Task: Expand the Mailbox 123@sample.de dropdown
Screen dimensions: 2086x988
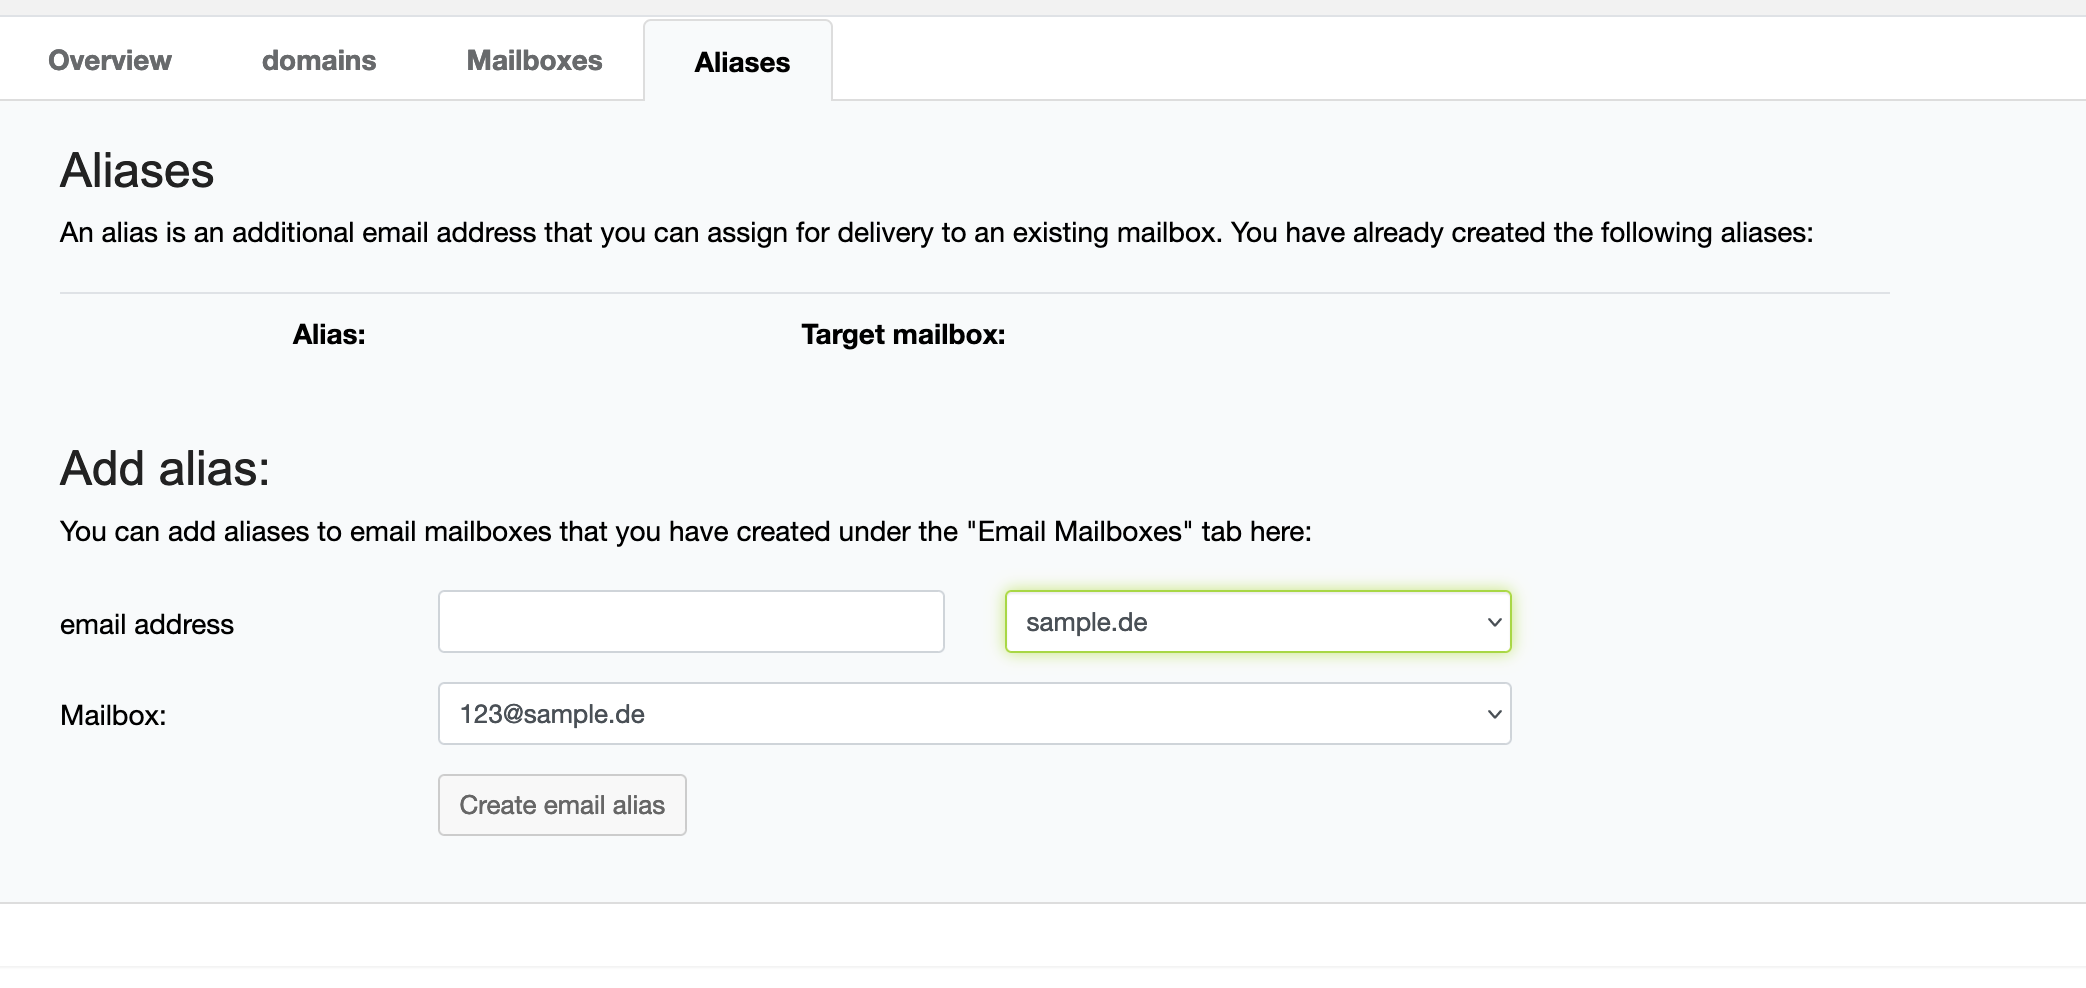Action: 975,714
